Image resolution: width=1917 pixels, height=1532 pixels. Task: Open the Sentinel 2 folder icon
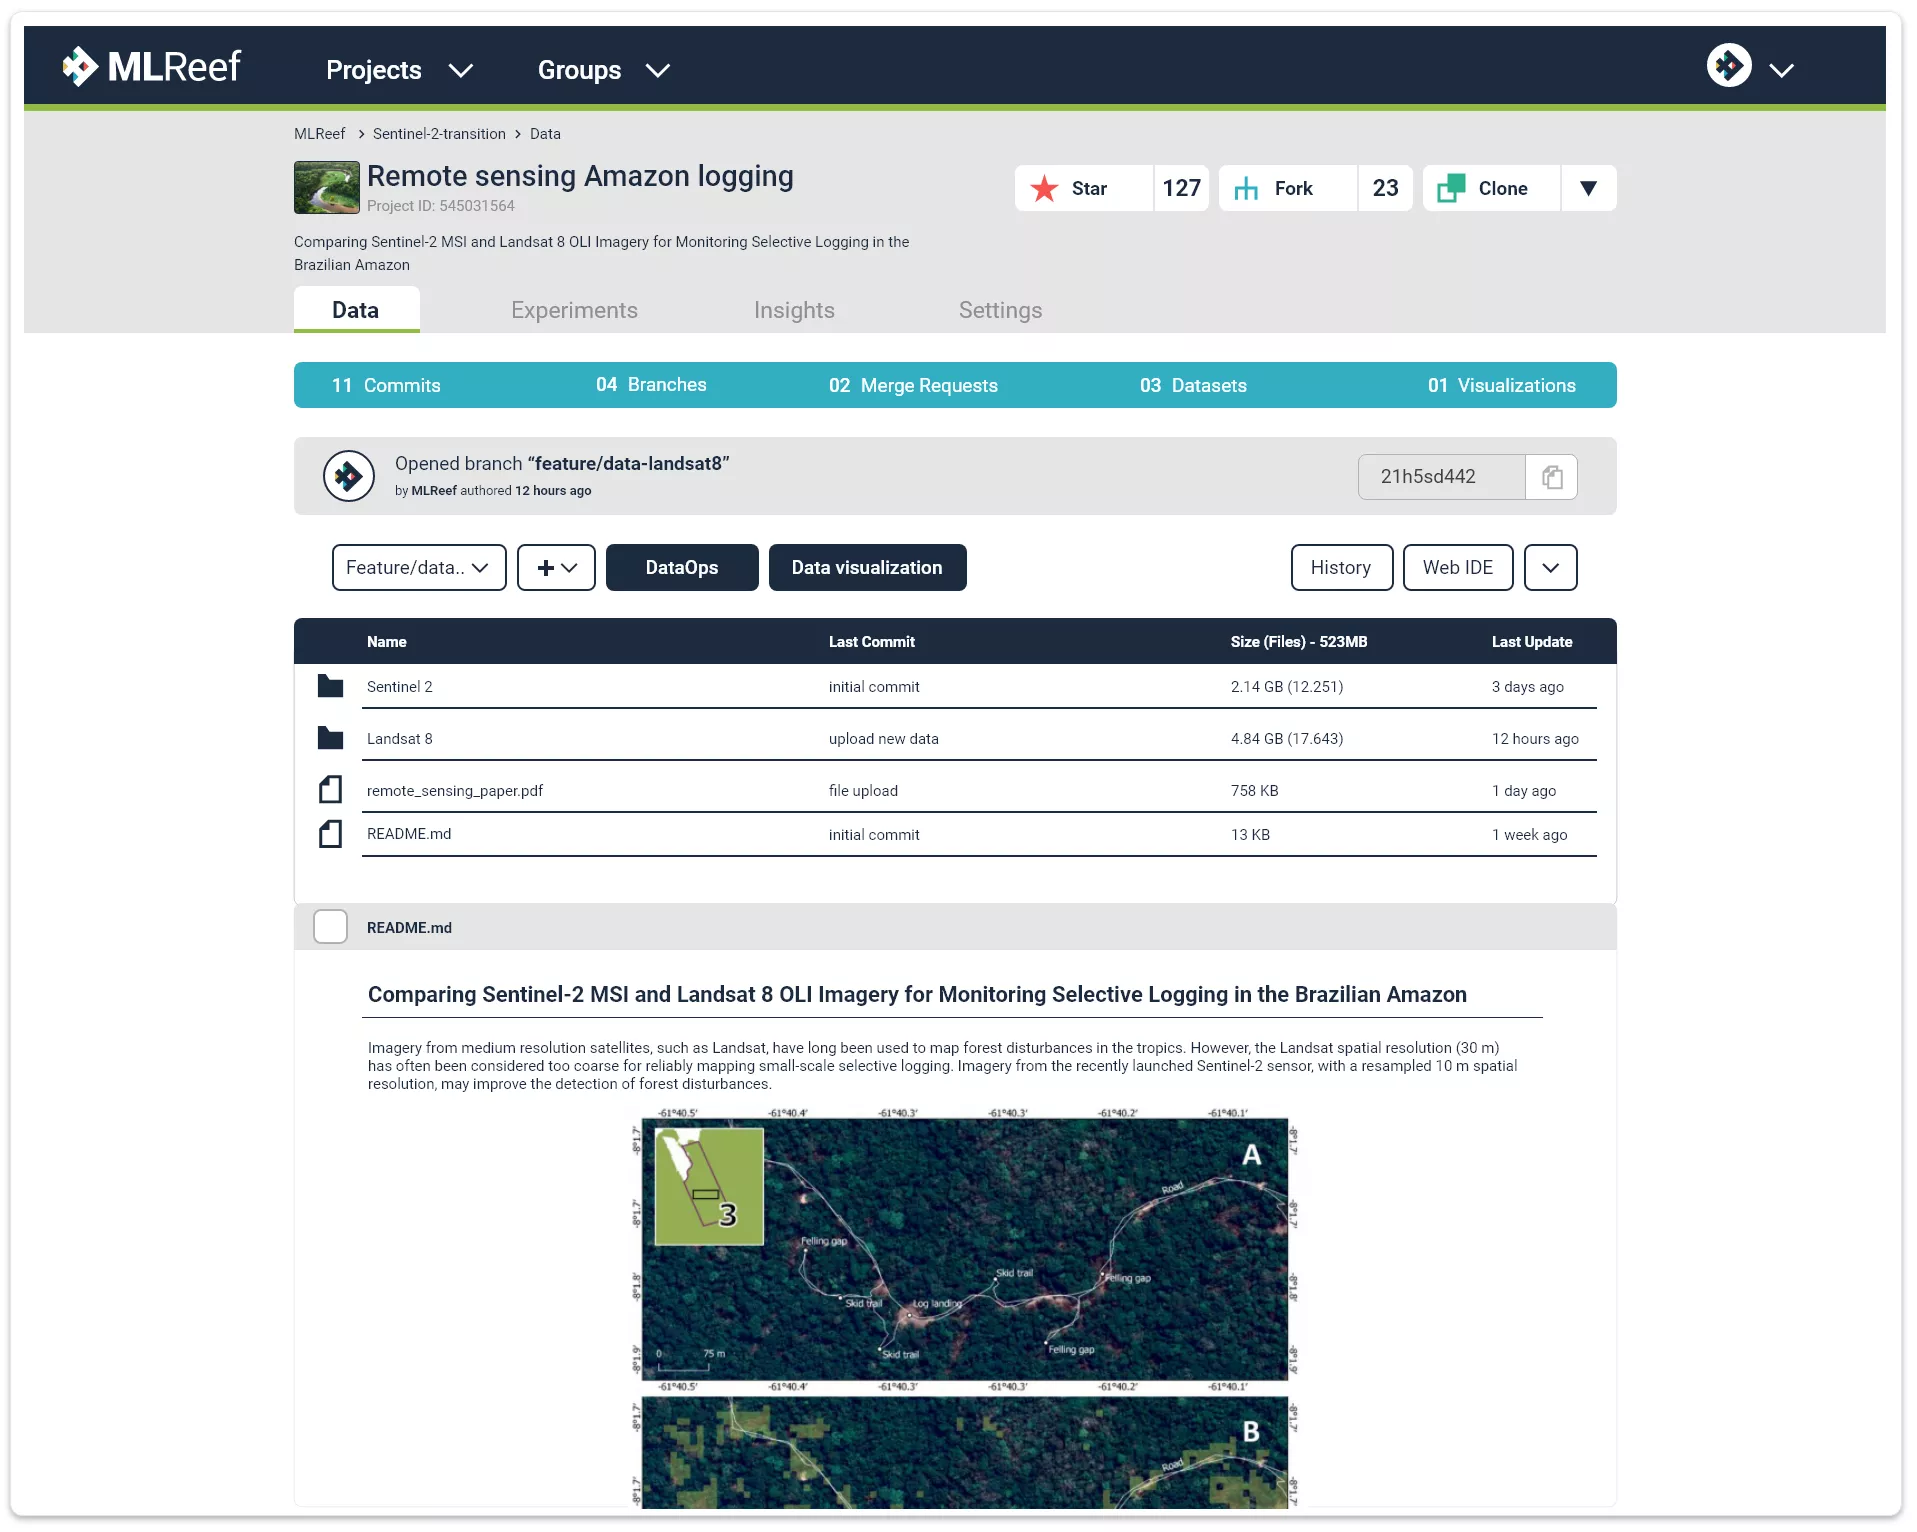coord(330,686)
